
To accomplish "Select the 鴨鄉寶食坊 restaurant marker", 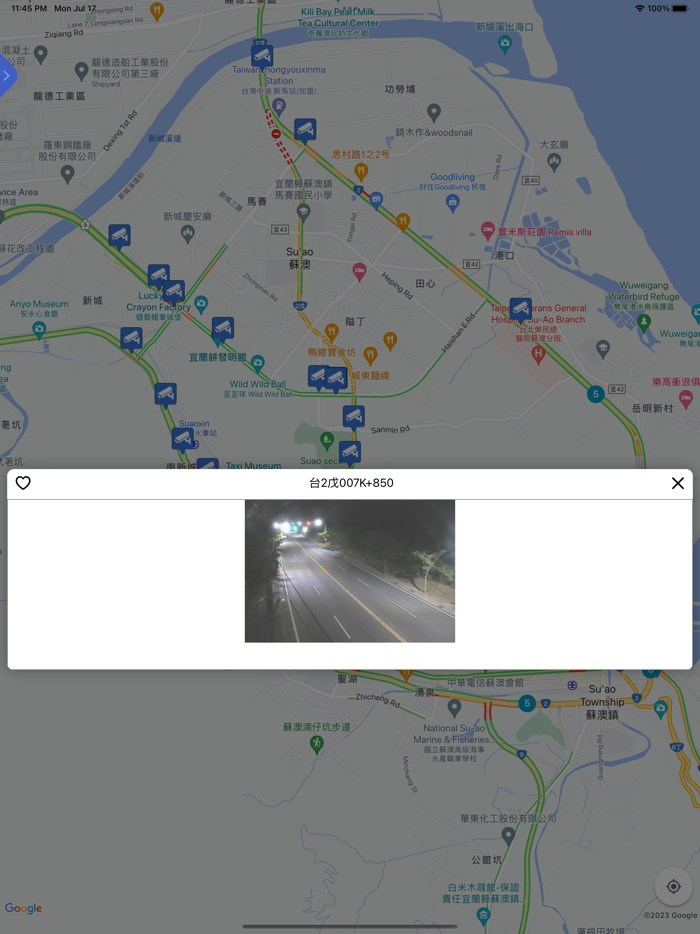I will click(332, 332).
